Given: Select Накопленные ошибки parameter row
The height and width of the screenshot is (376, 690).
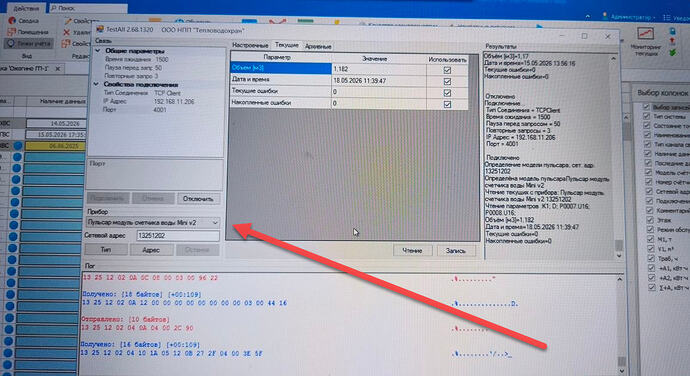Looking at the screenshot, I should [x=280, y=103].
